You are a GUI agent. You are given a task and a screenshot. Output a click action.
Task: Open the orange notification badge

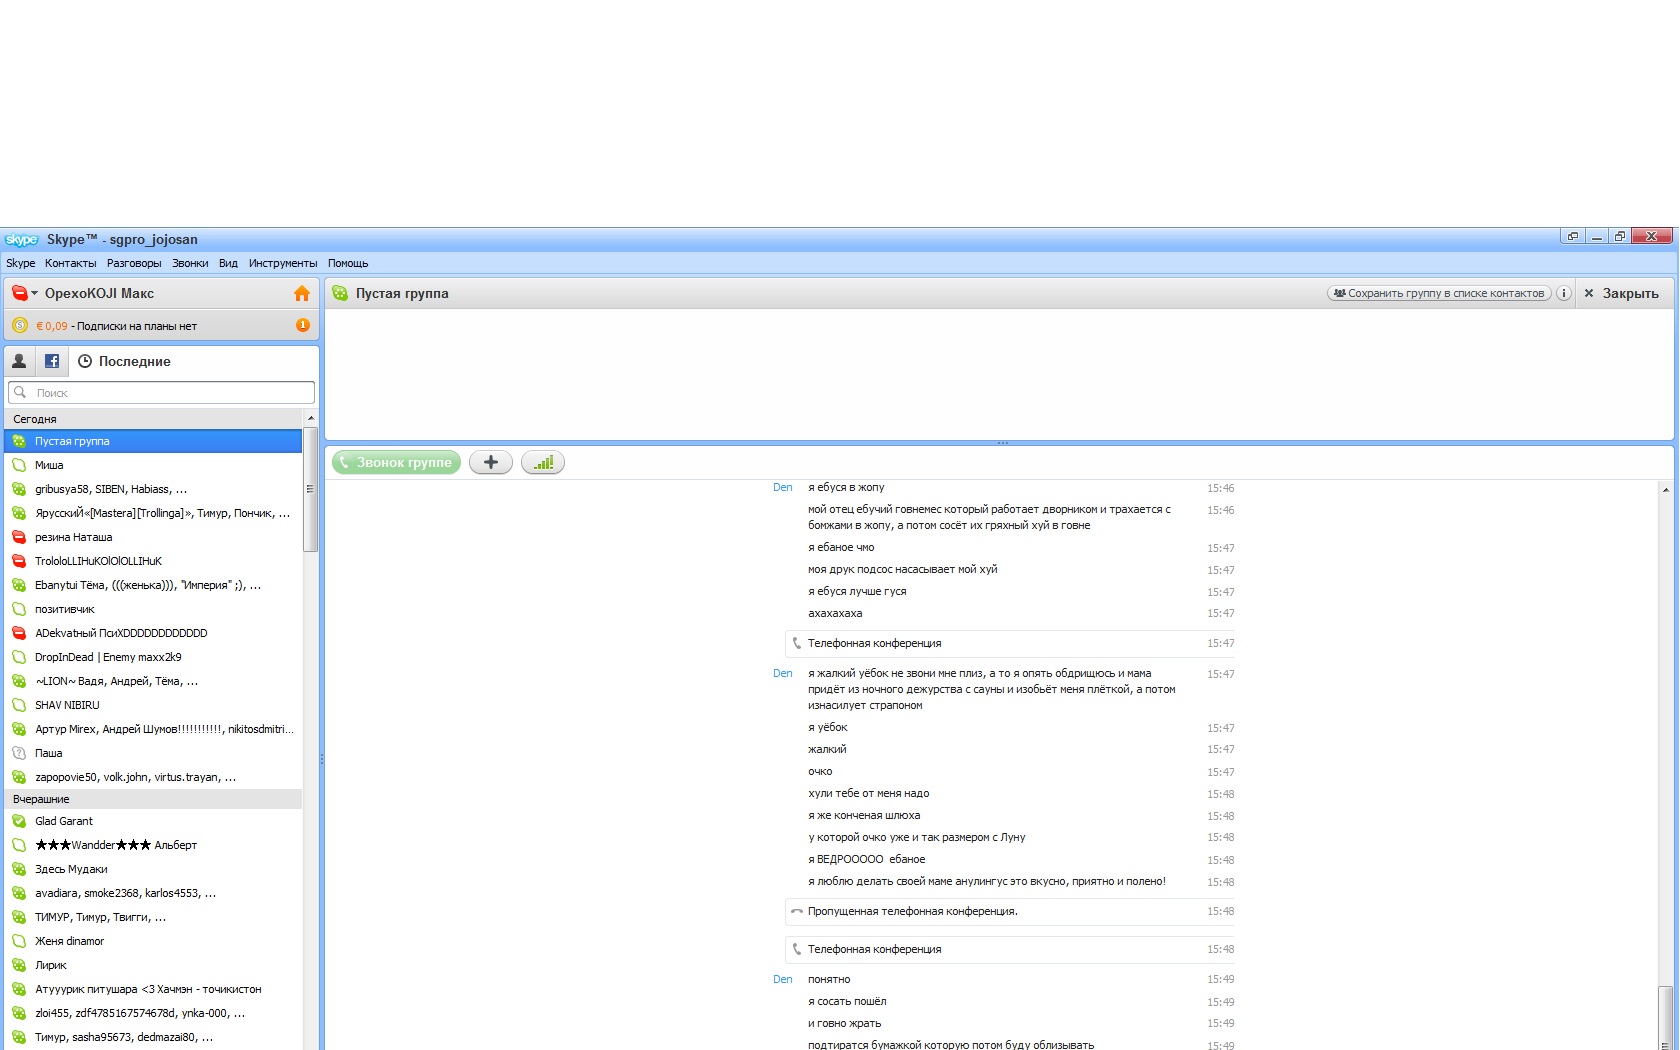pyautogui.click(x=303, y=325)
